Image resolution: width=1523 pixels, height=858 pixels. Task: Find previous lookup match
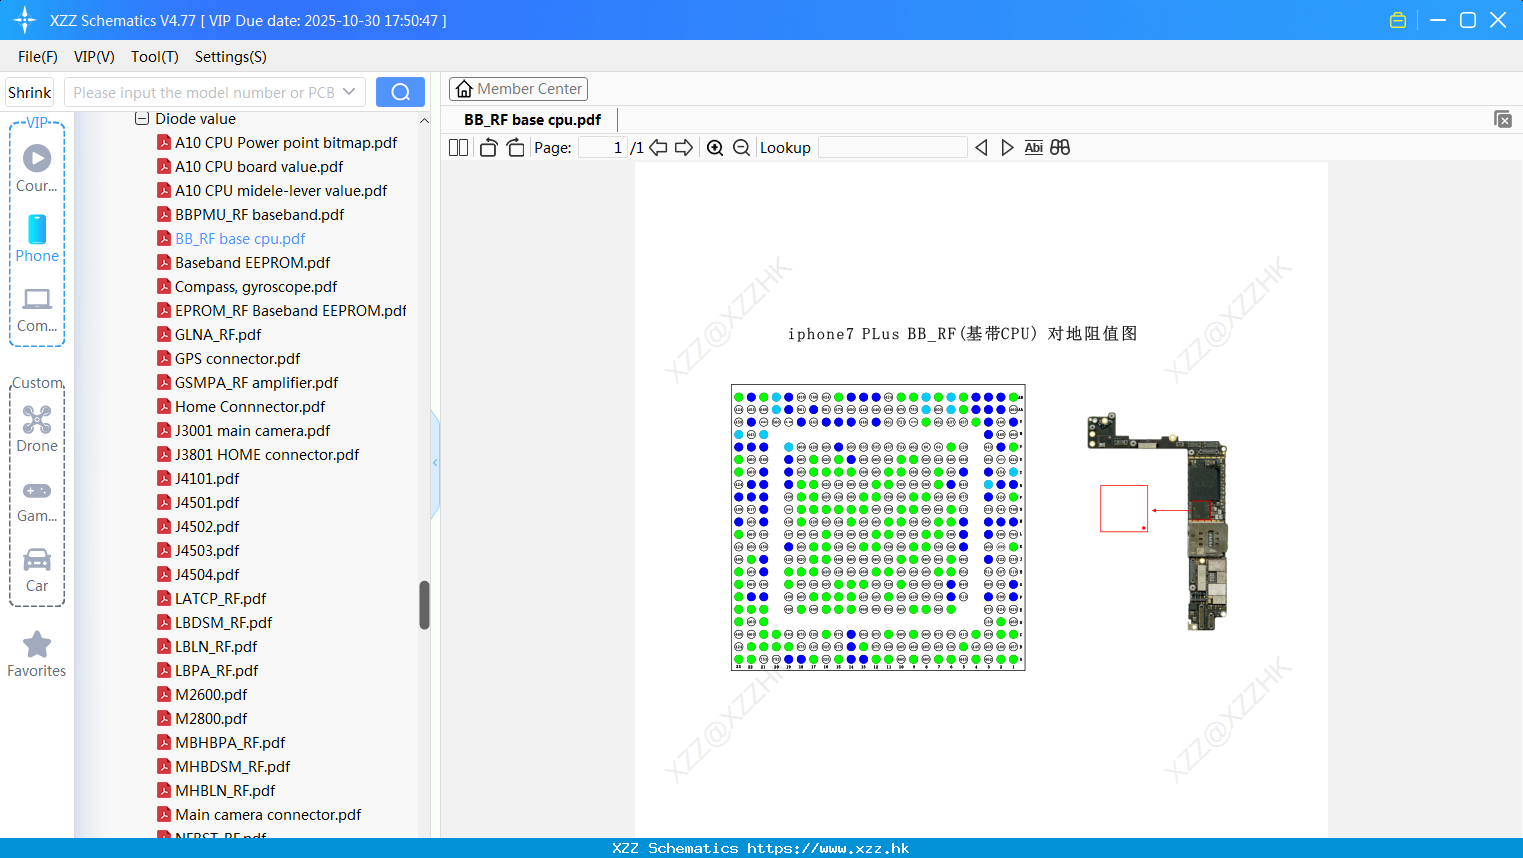(x=981, y=148)
